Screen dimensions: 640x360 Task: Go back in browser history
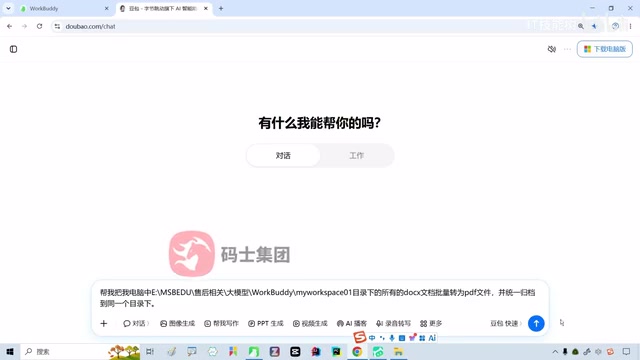point(9,26)
